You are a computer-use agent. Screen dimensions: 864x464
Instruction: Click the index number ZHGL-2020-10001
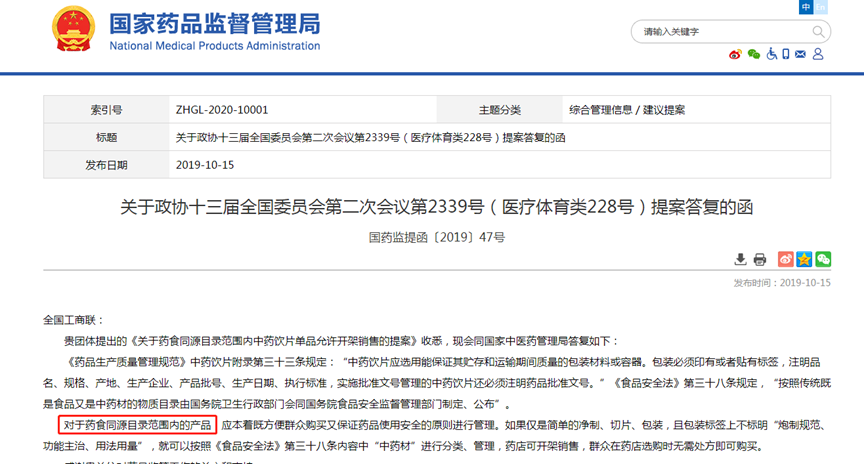(221, 110)
